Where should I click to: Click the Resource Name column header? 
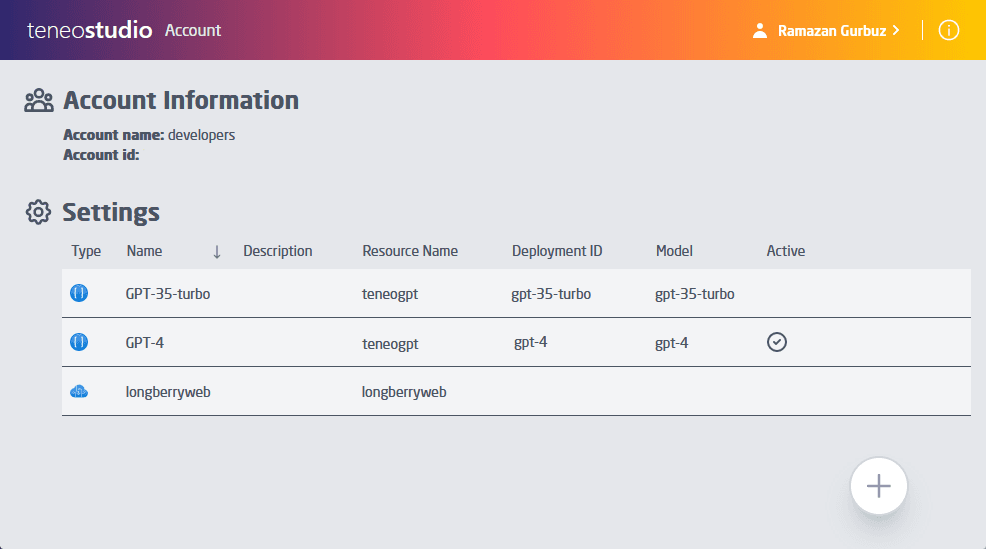410,251
